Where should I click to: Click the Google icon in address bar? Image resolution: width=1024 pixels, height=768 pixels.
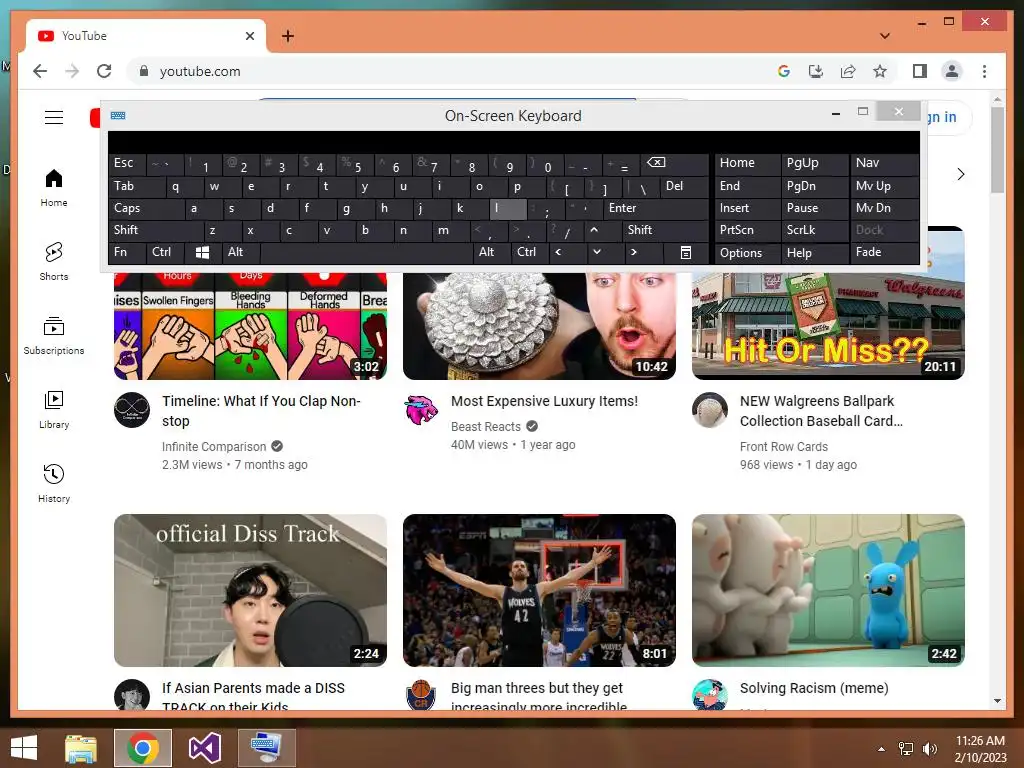pos(784,71)
